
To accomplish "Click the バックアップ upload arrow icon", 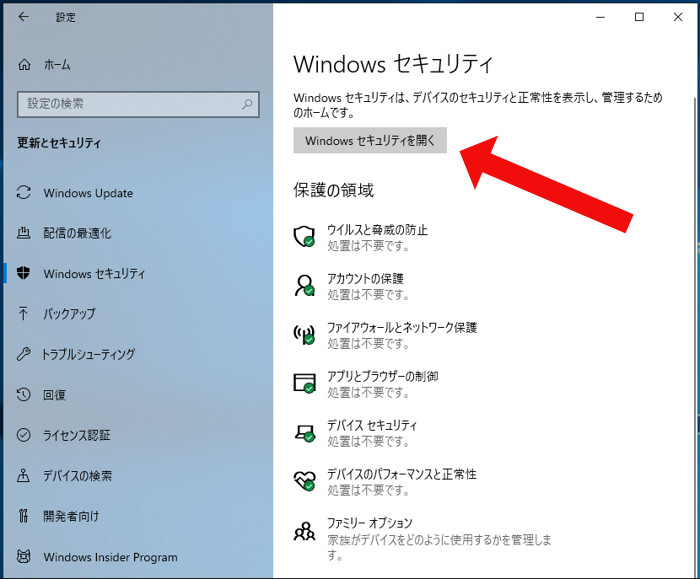I will [23, 313].
